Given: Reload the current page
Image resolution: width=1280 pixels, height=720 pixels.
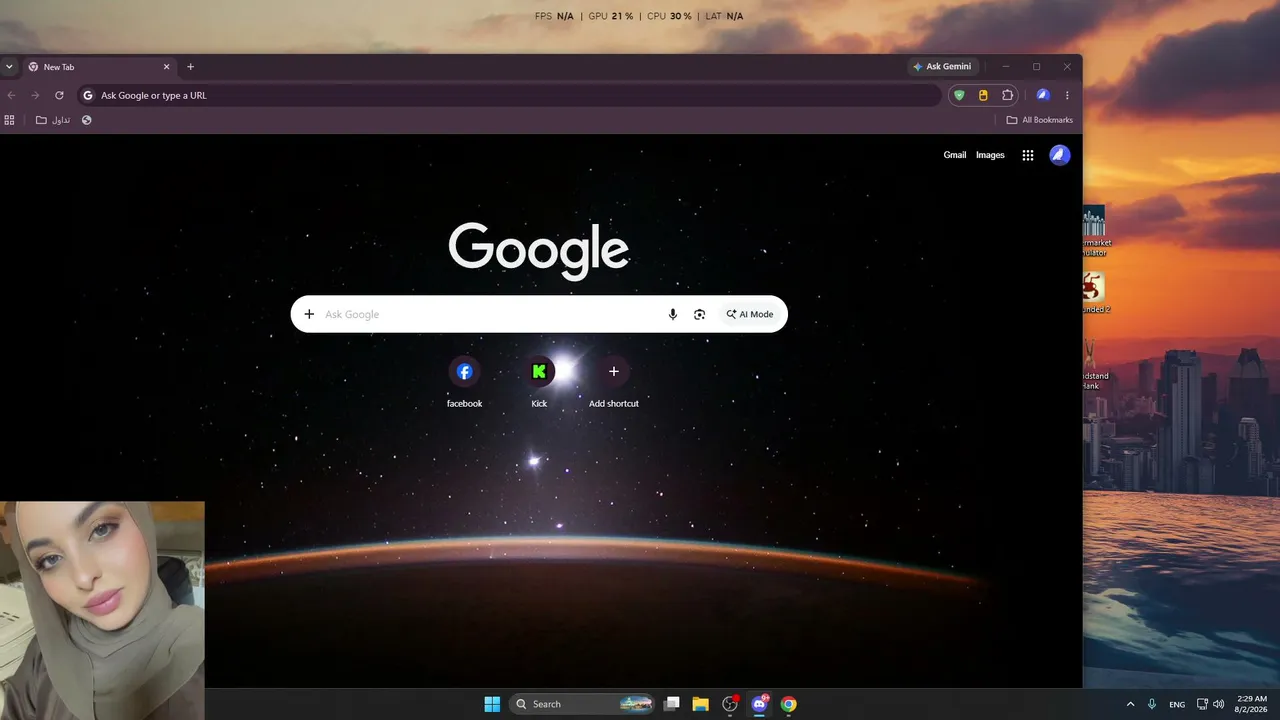Looking at the screenshot, I should (x=59, y=95).
